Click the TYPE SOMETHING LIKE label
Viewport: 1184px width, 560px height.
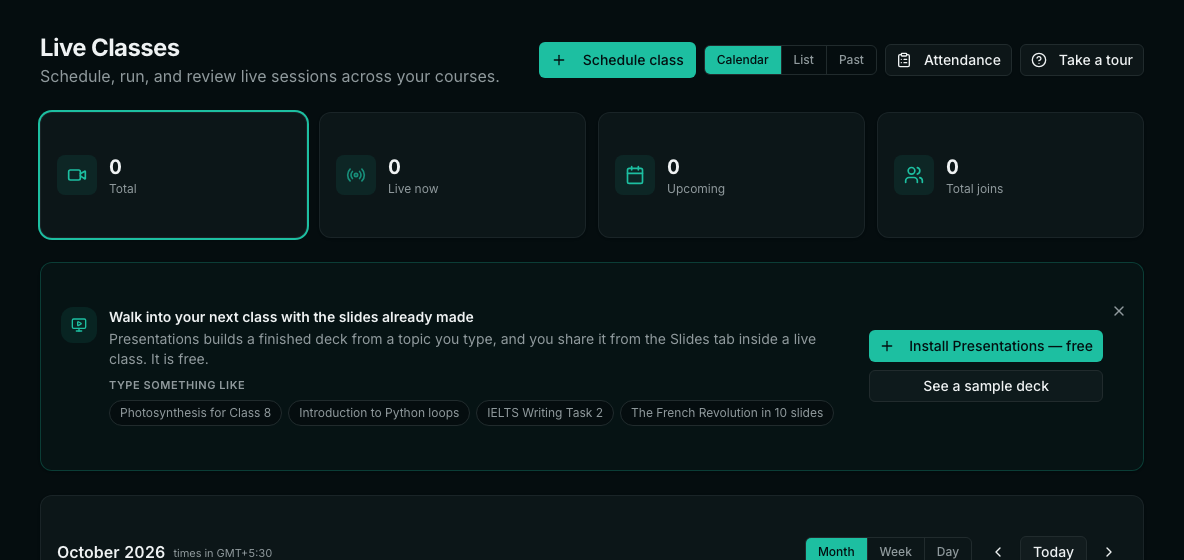pos(177,385)
